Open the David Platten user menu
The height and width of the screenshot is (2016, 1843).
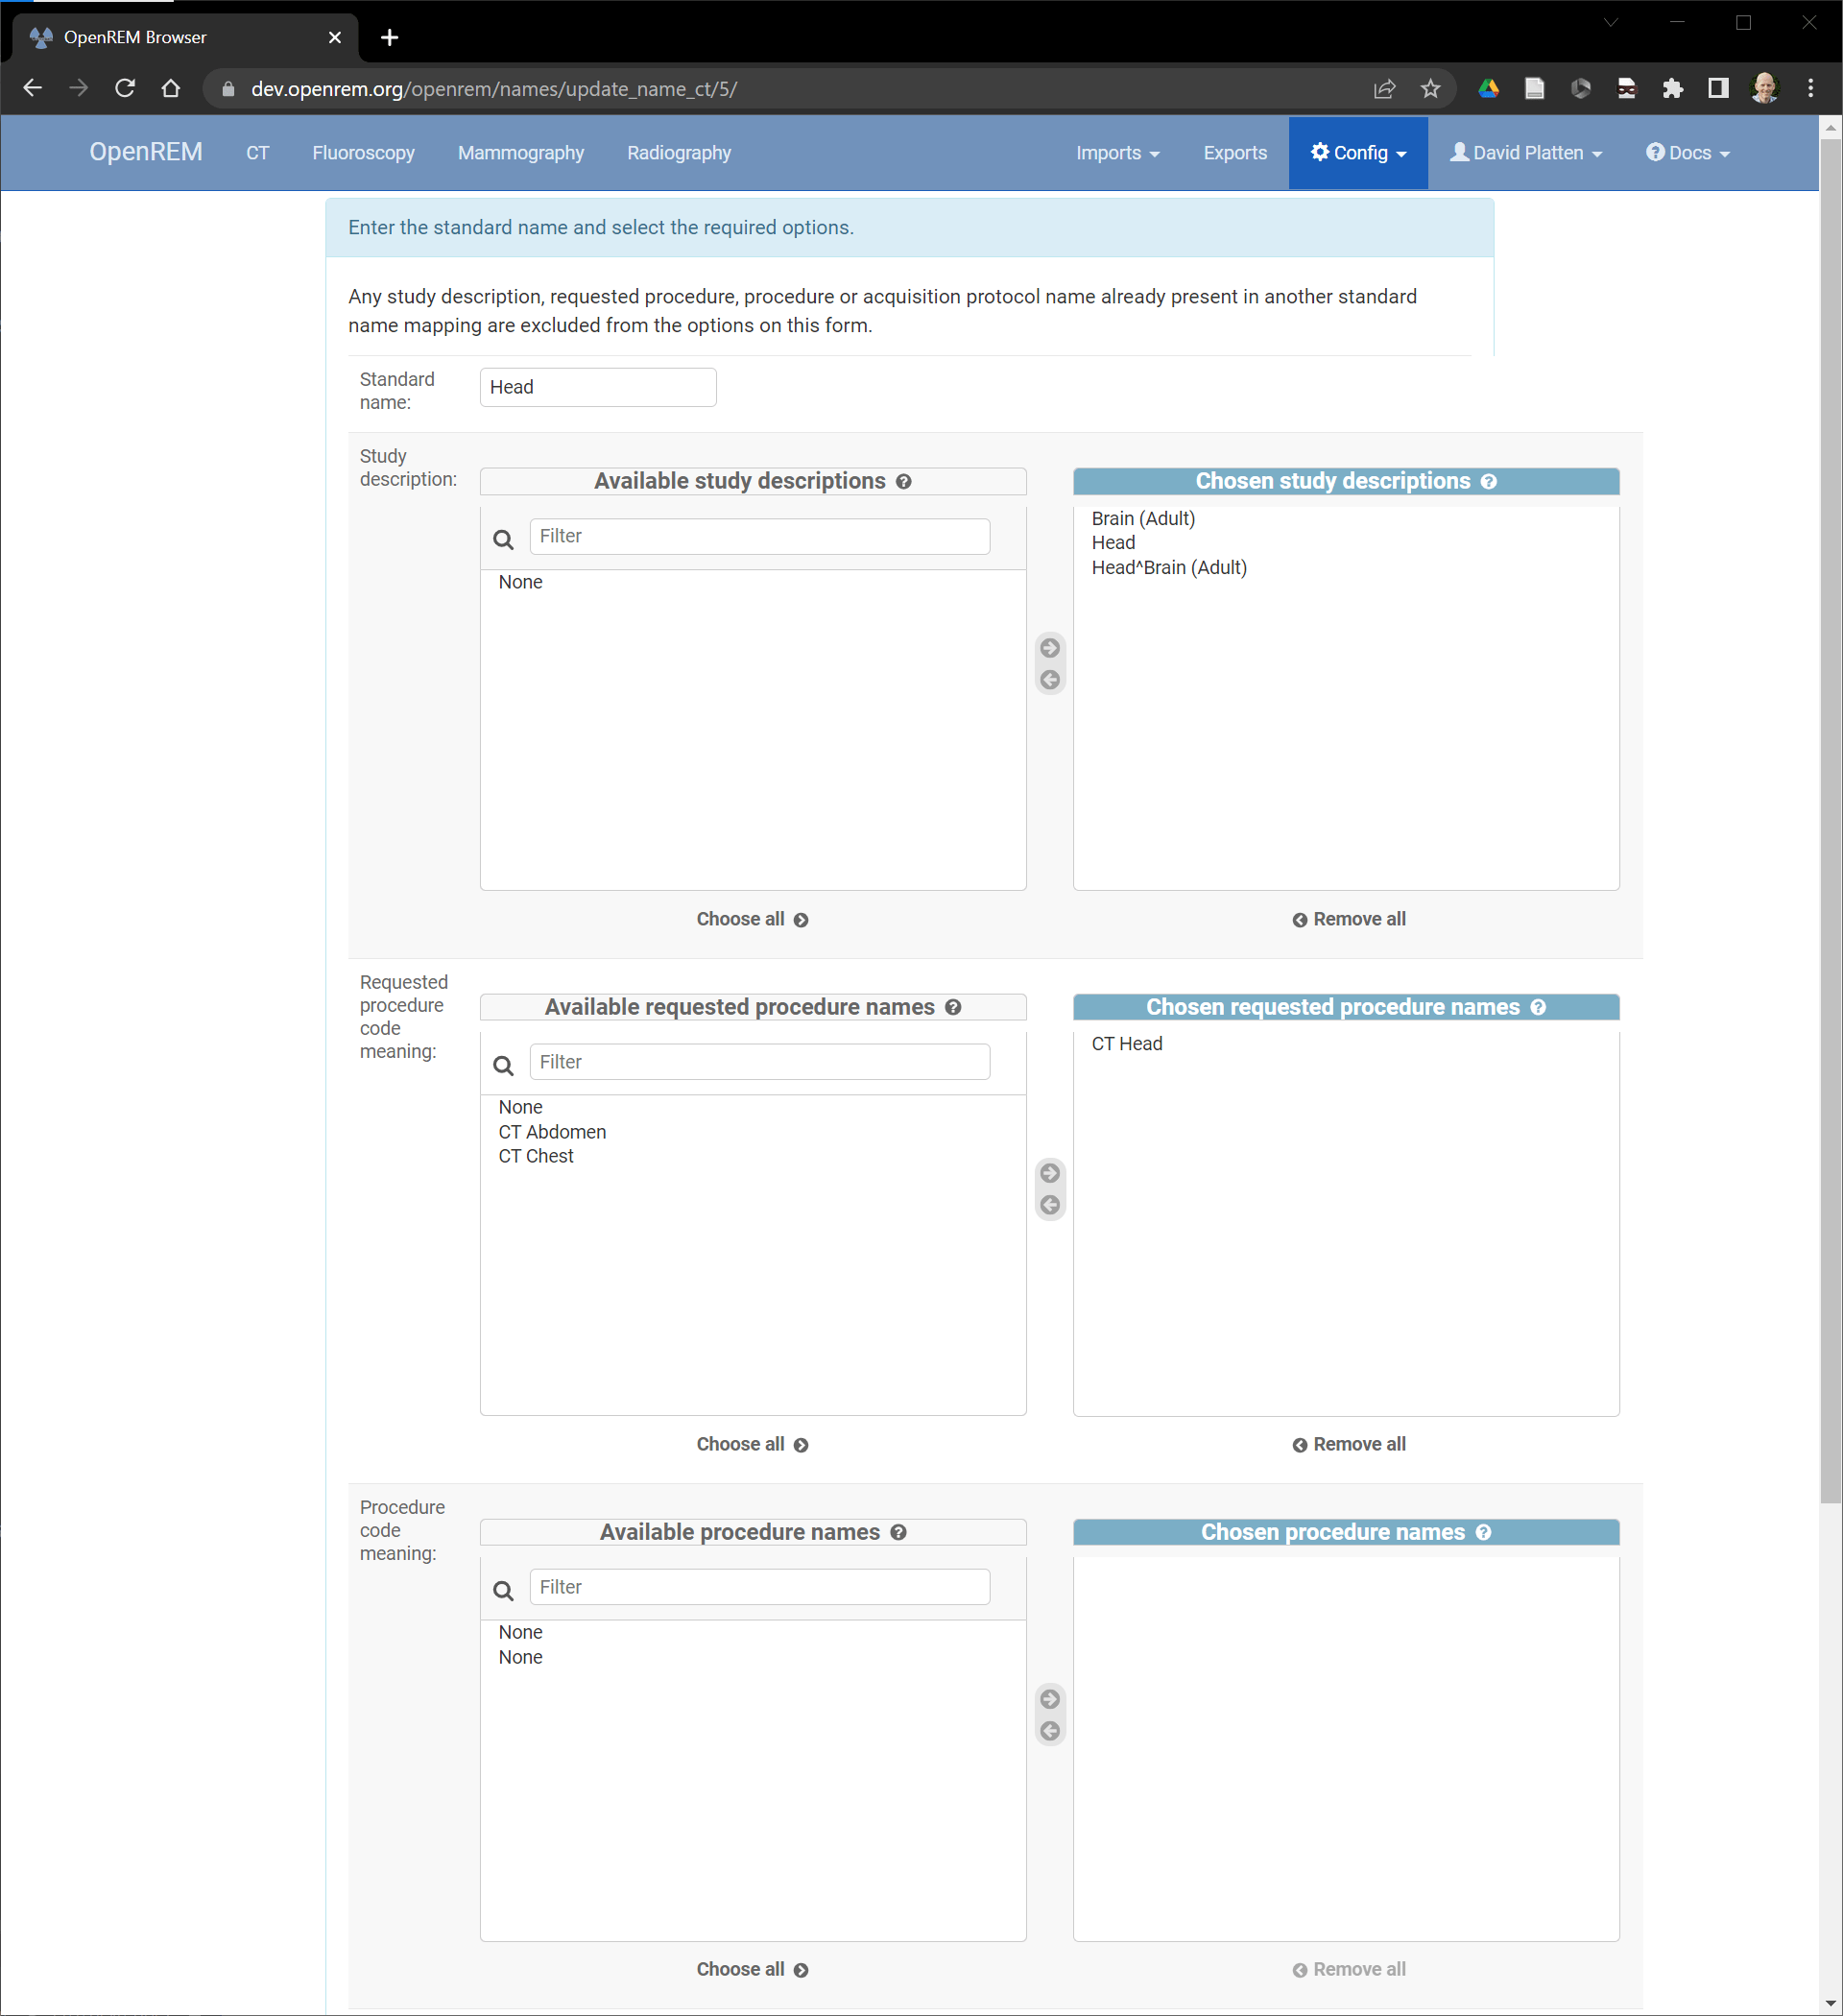[x=1525, y=152]
